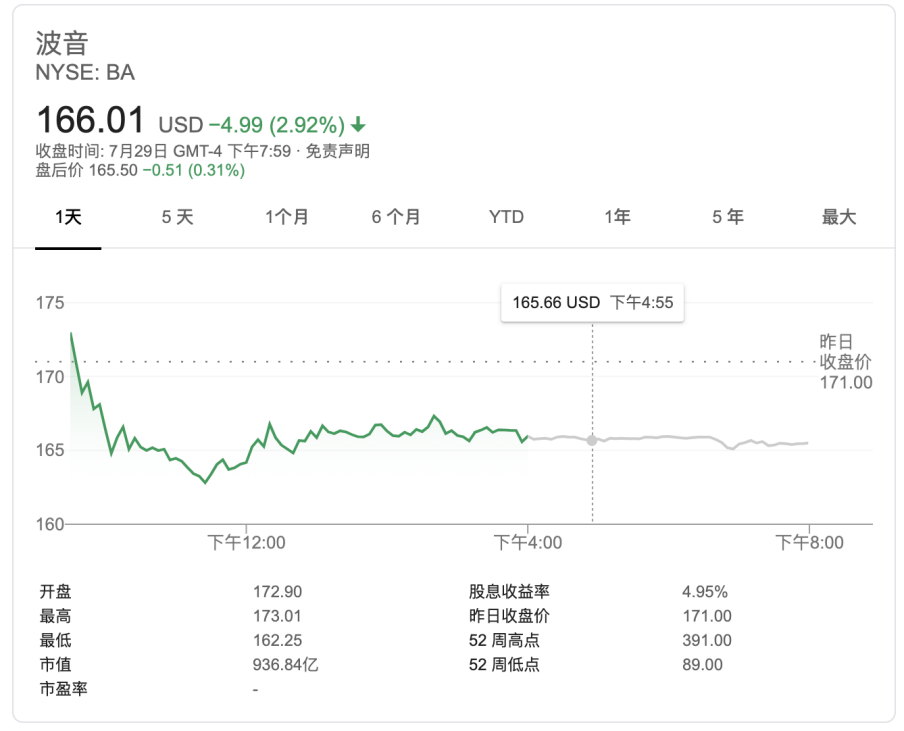Select the YTD tab
904x731 pixels.
tap(506, 217)
